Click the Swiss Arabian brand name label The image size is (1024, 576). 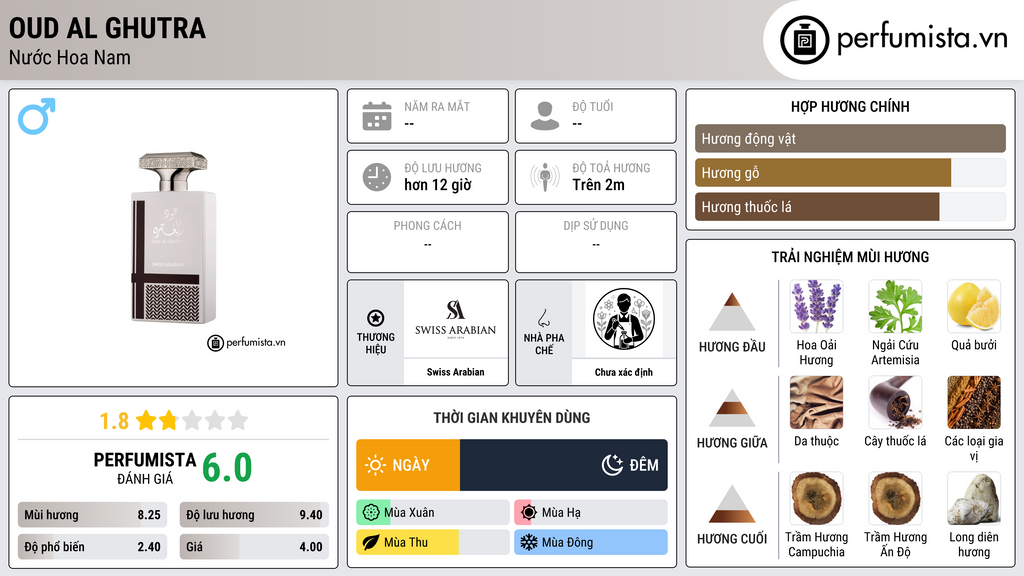[x=455, y=372]
